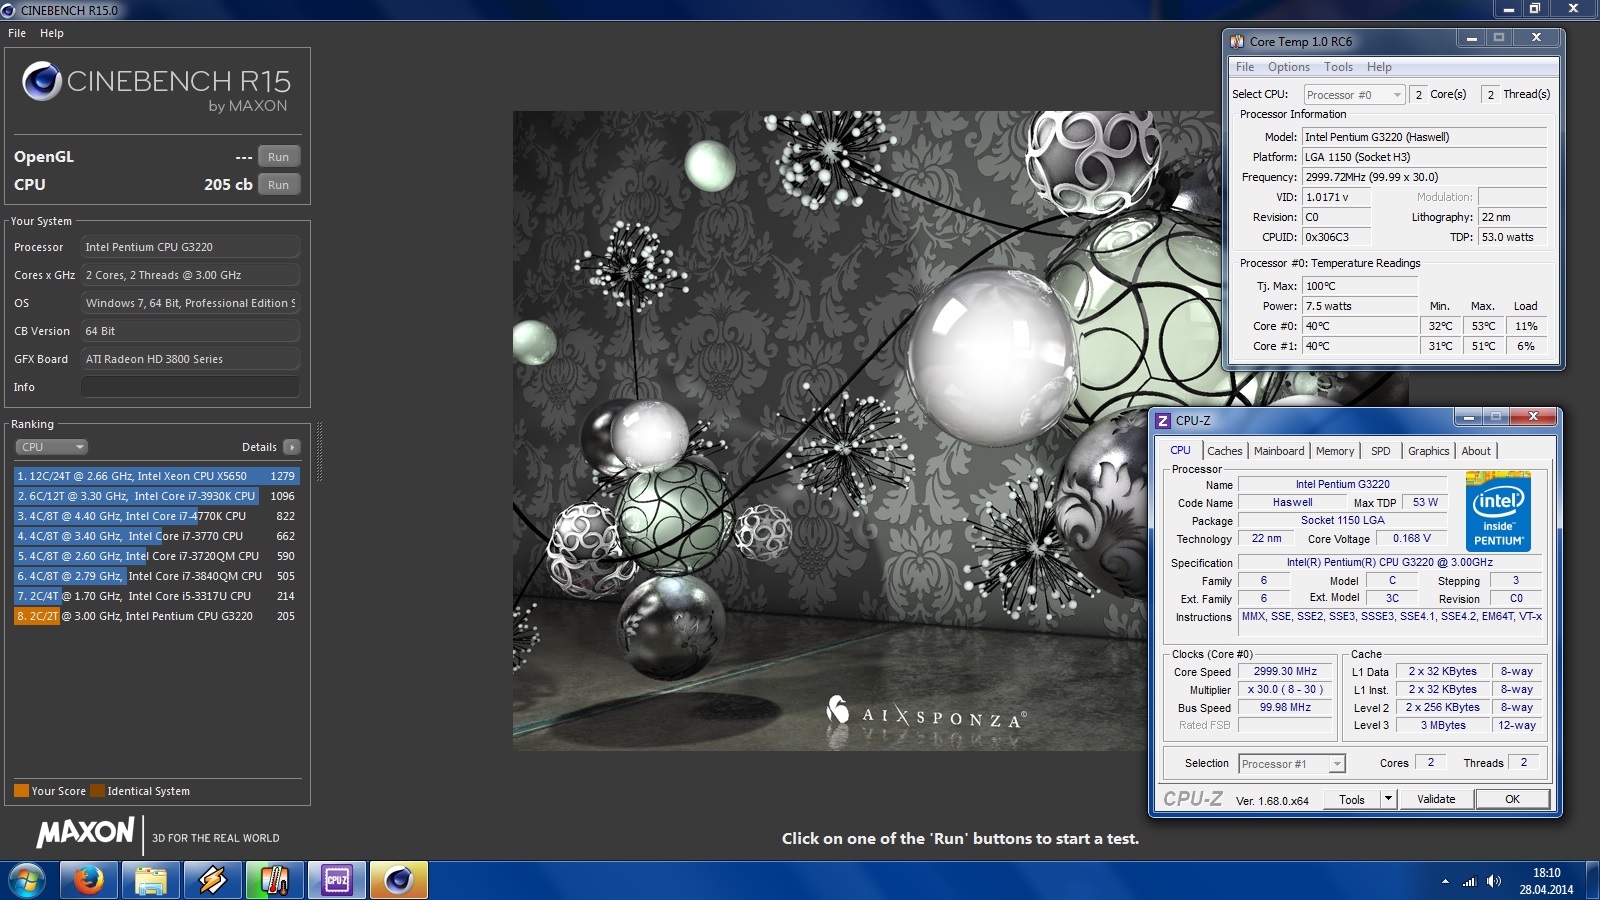Image resolution: width=1600 pixels, height=900 pixels.
Task: Select ranking entry Pentium CPU G3220
Action: (x=156, y=616)
